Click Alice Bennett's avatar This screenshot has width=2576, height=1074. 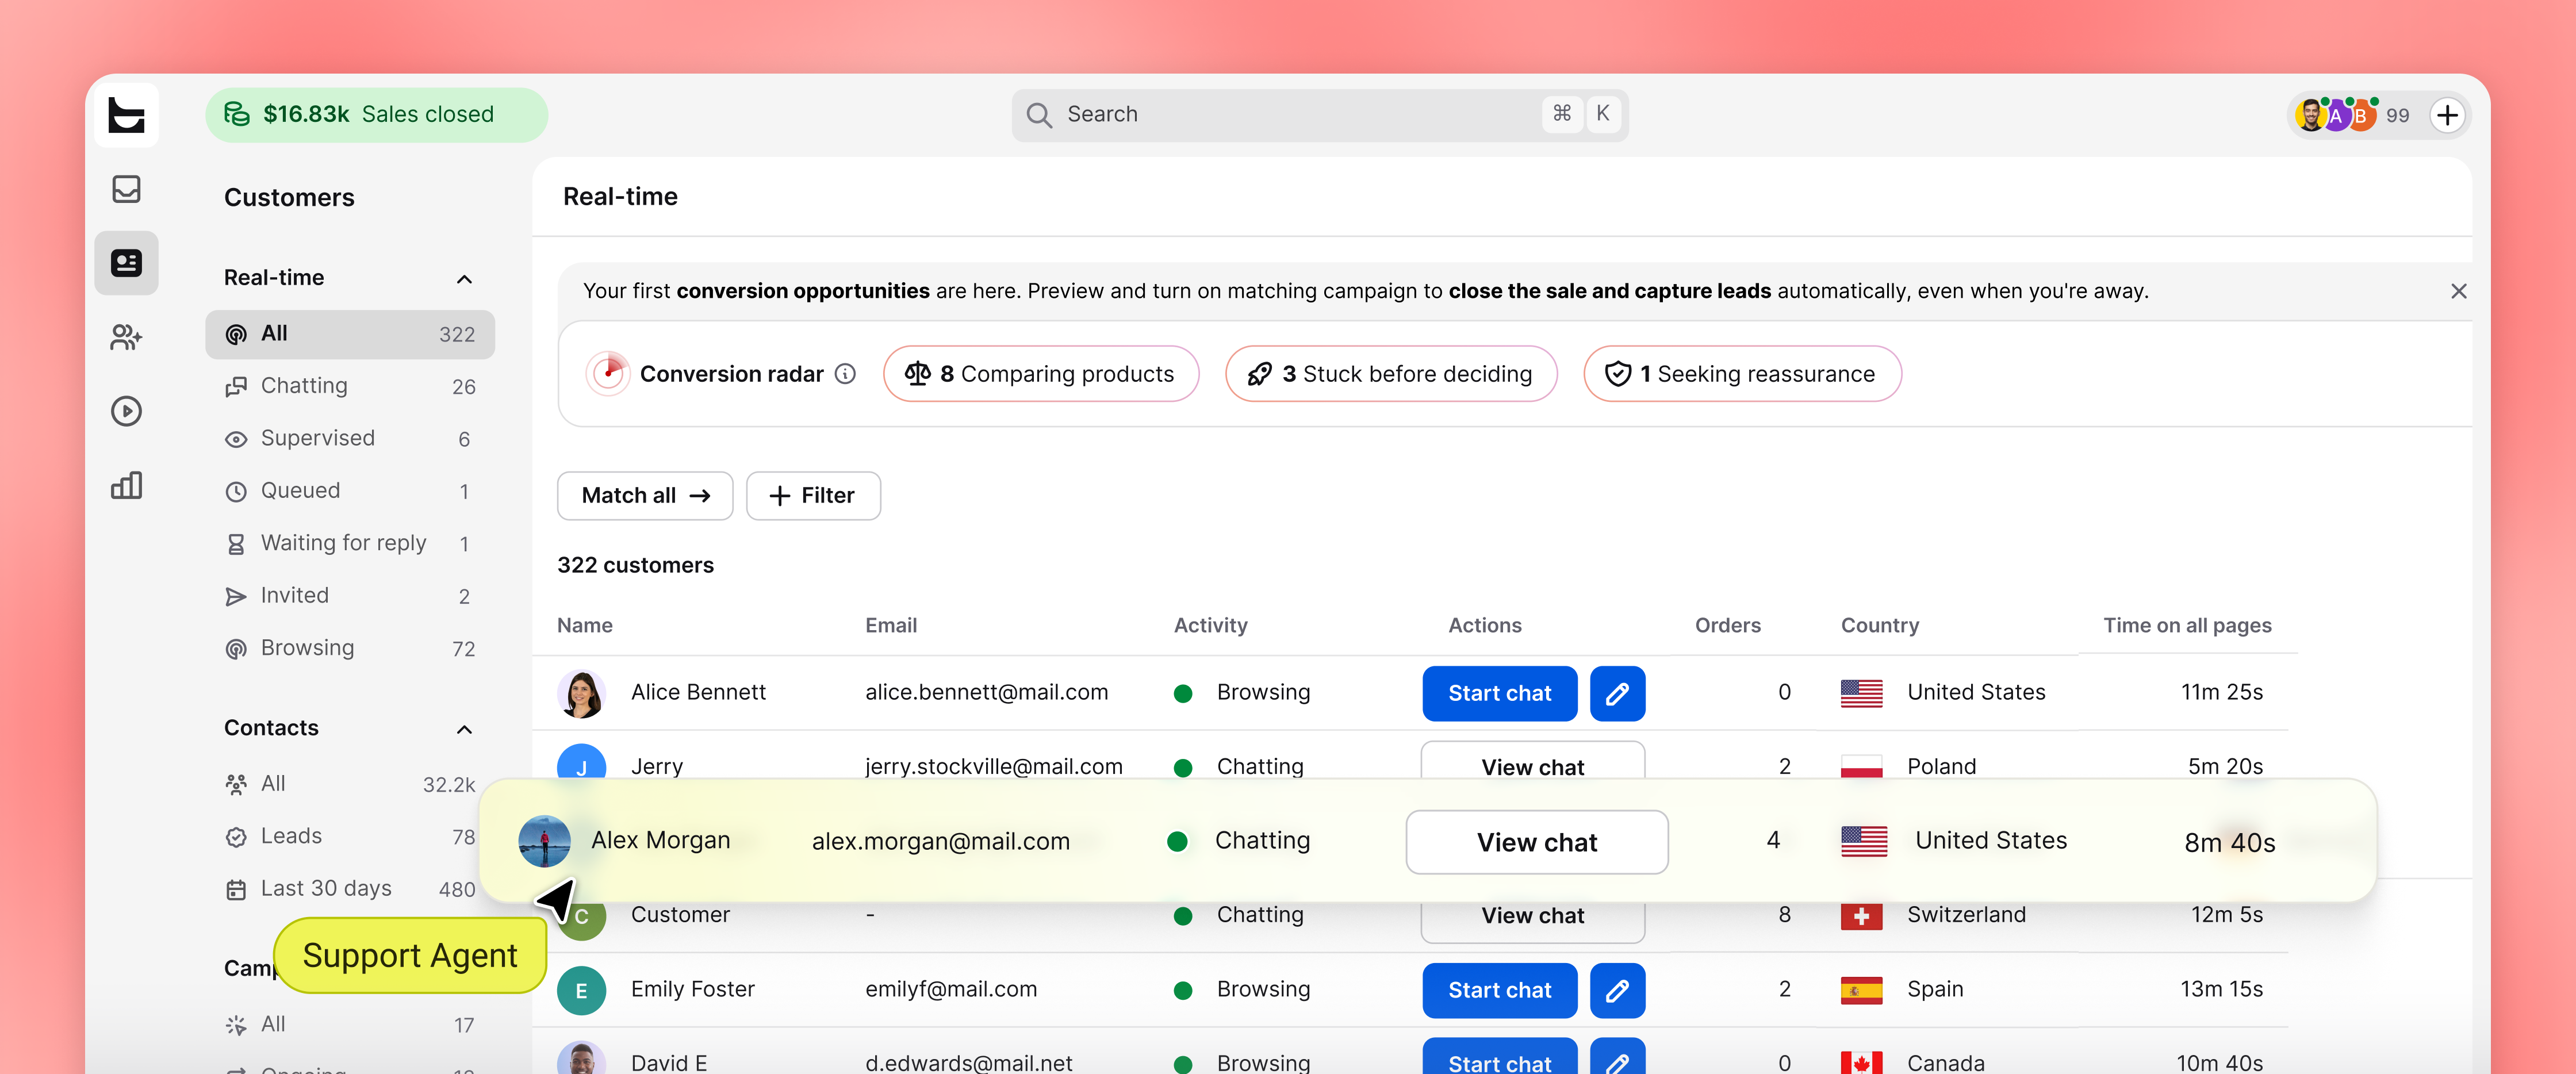(x=581, y=693)
